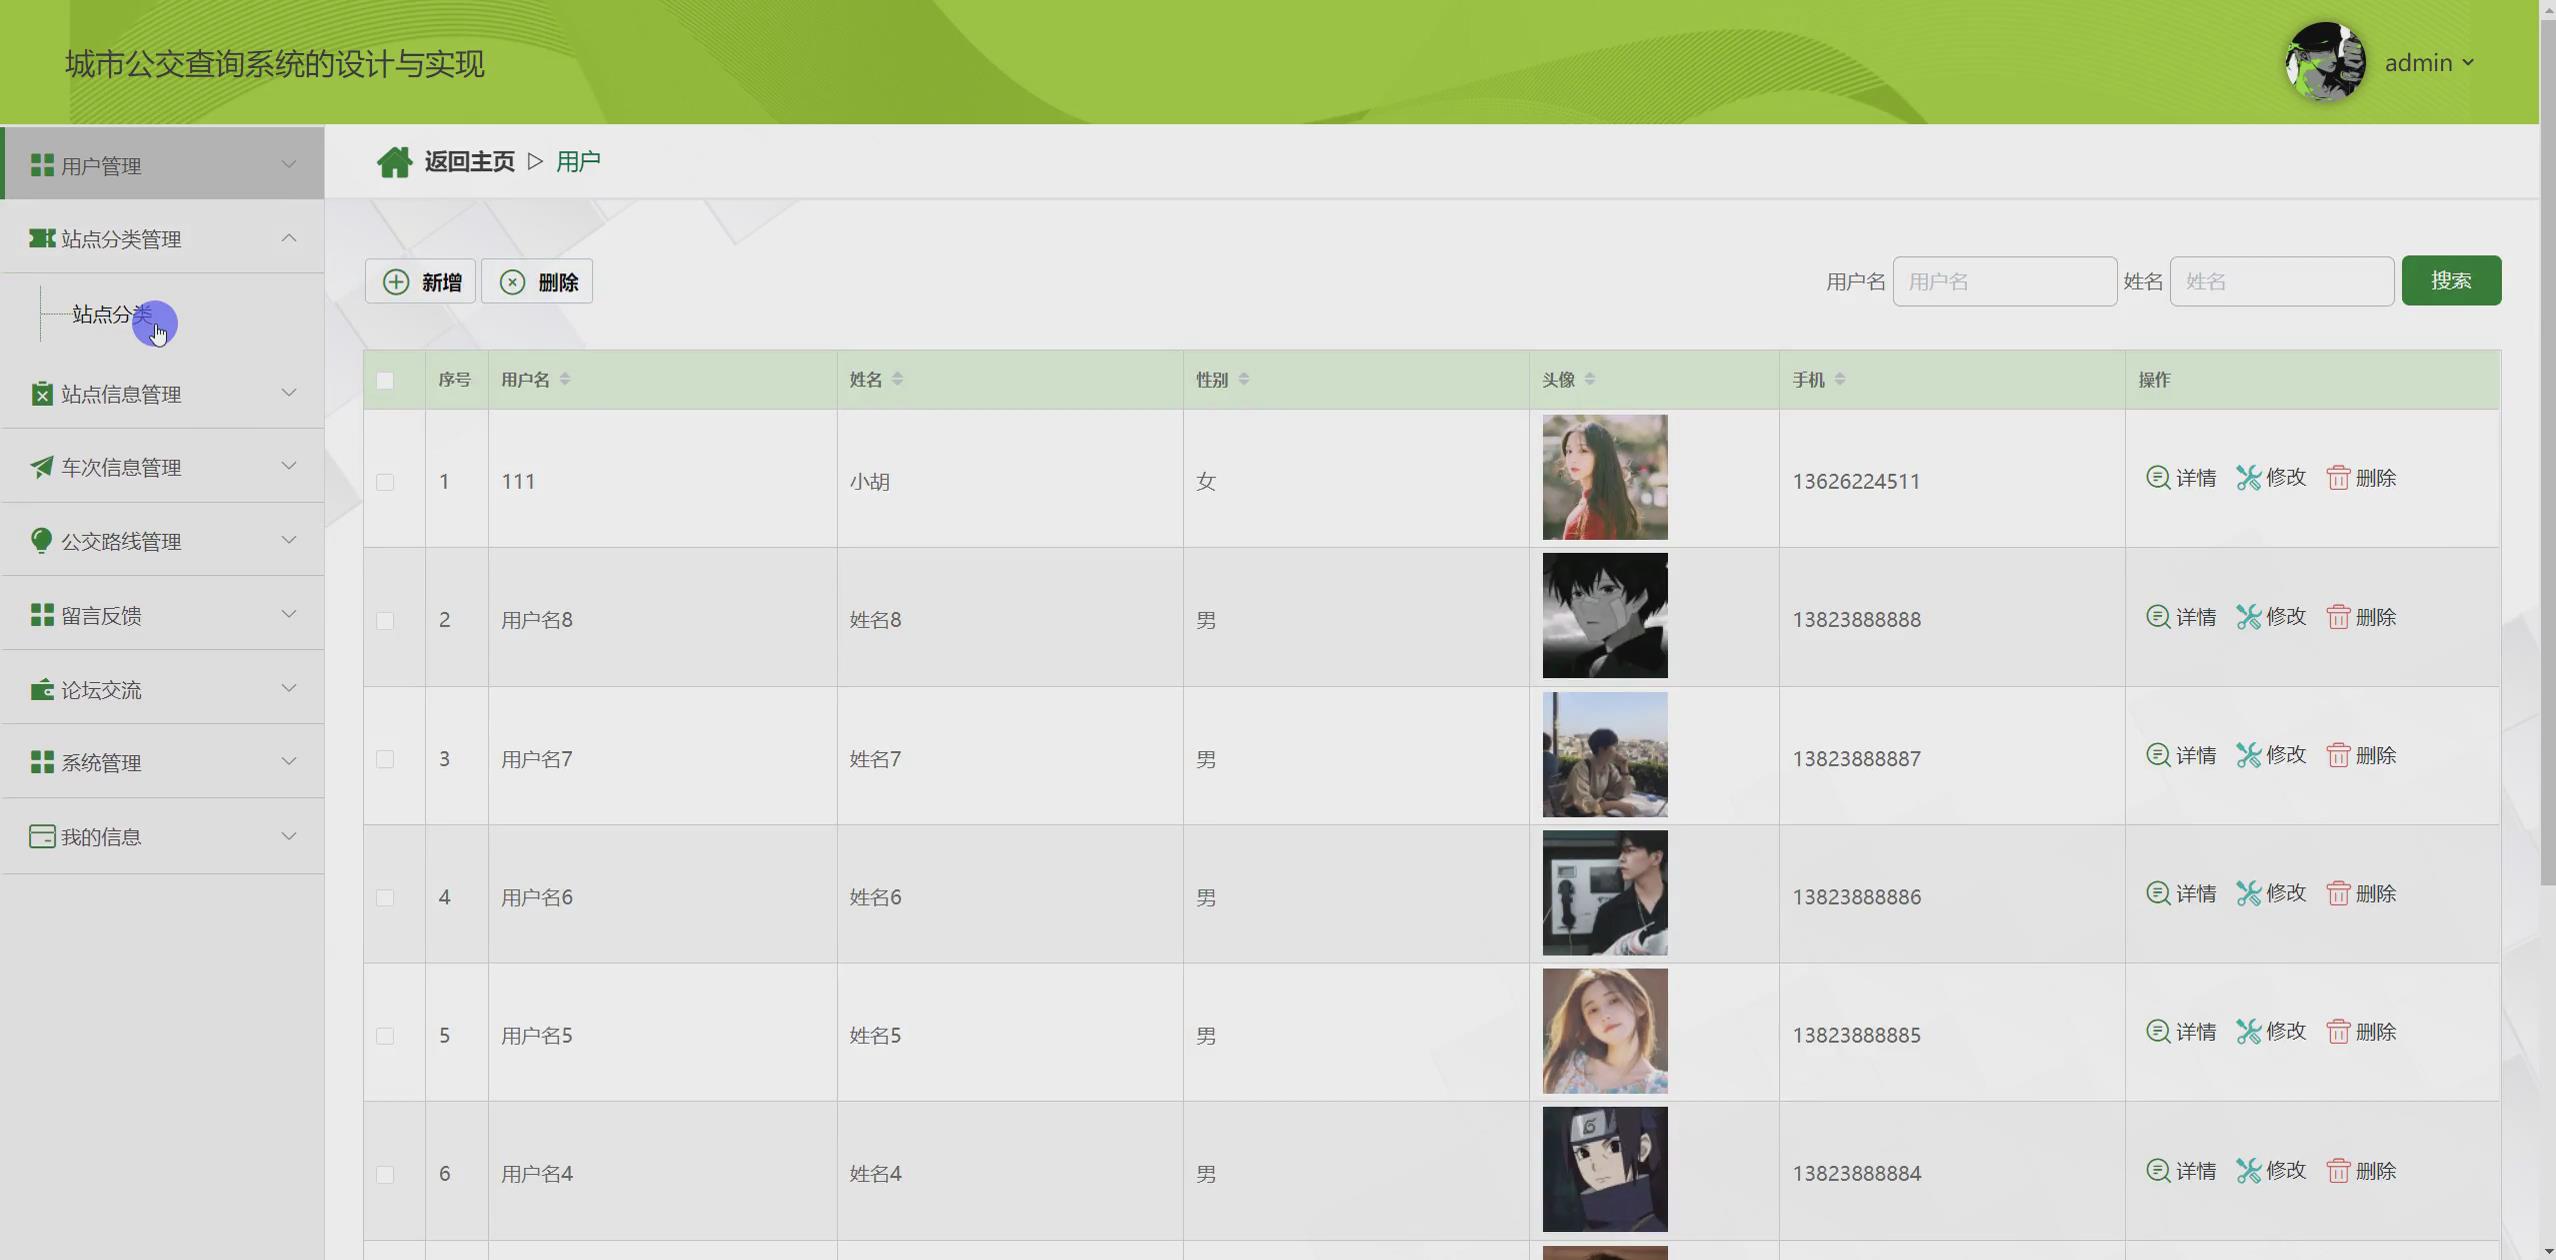This screenshot has width=2556, height=1260.
Task: Toggle the select-all checkbox in table header
Action: pyautogui.click(x=385, y=380)
